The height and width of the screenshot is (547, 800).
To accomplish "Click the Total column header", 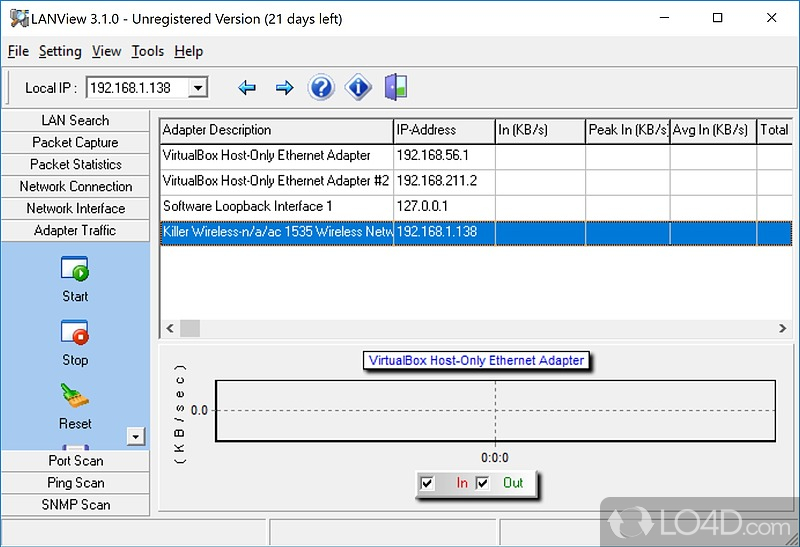I will [x=774, y=131].
